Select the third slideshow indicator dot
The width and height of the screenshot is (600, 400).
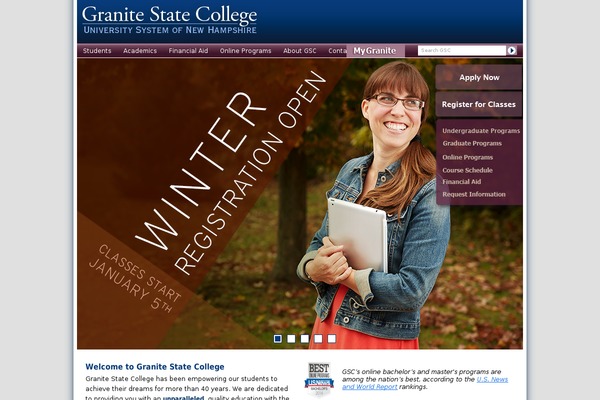click(x=305, y=339)
